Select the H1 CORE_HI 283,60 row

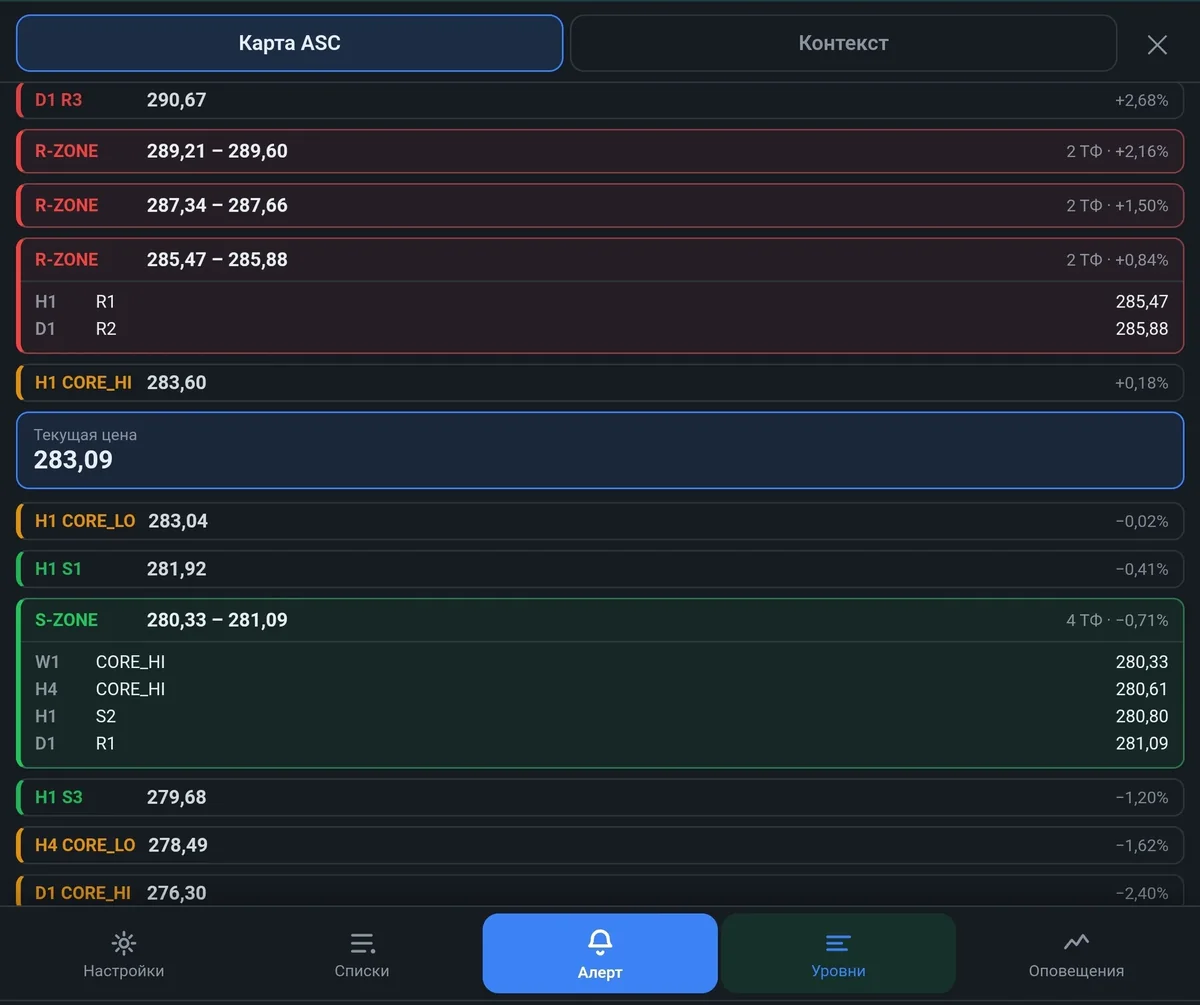point(600,383)
